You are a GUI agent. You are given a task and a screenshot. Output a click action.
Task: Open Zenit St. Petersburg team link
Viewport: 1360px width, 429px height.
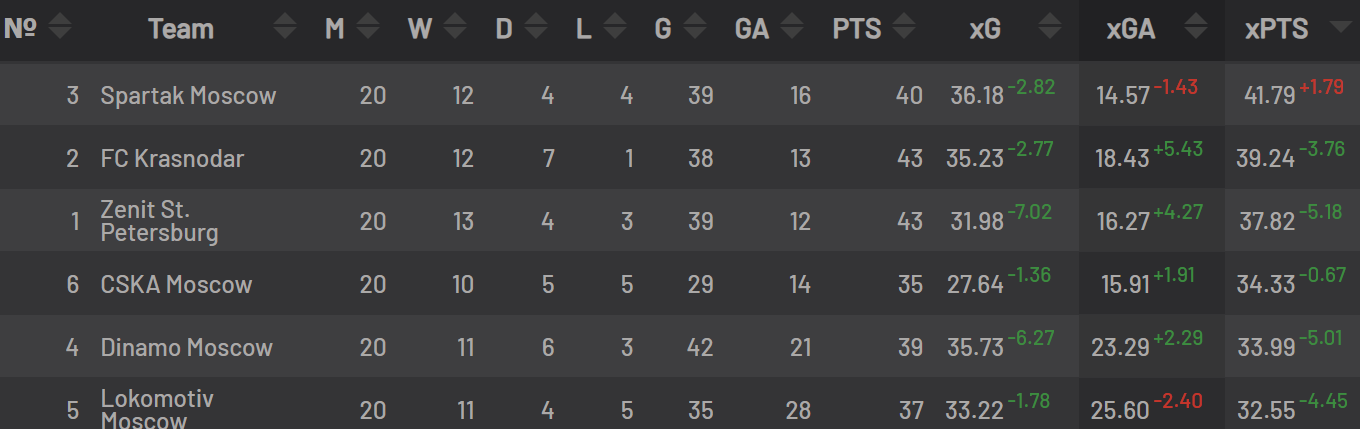pos(159,221)
